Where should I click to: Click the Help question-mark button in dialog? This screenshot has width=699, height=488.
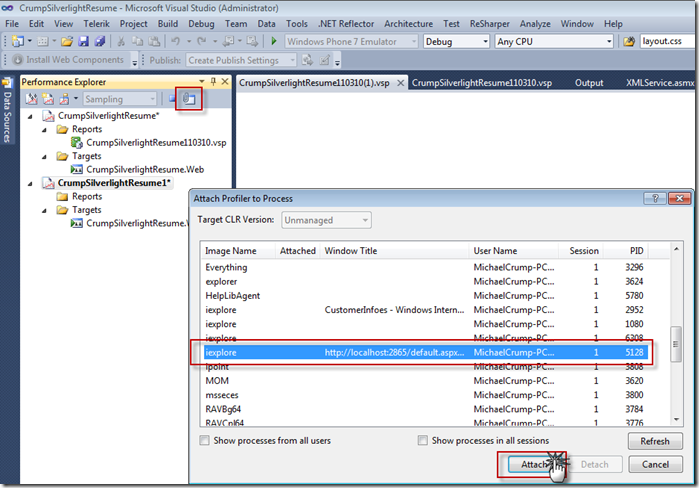pos(655,198)
